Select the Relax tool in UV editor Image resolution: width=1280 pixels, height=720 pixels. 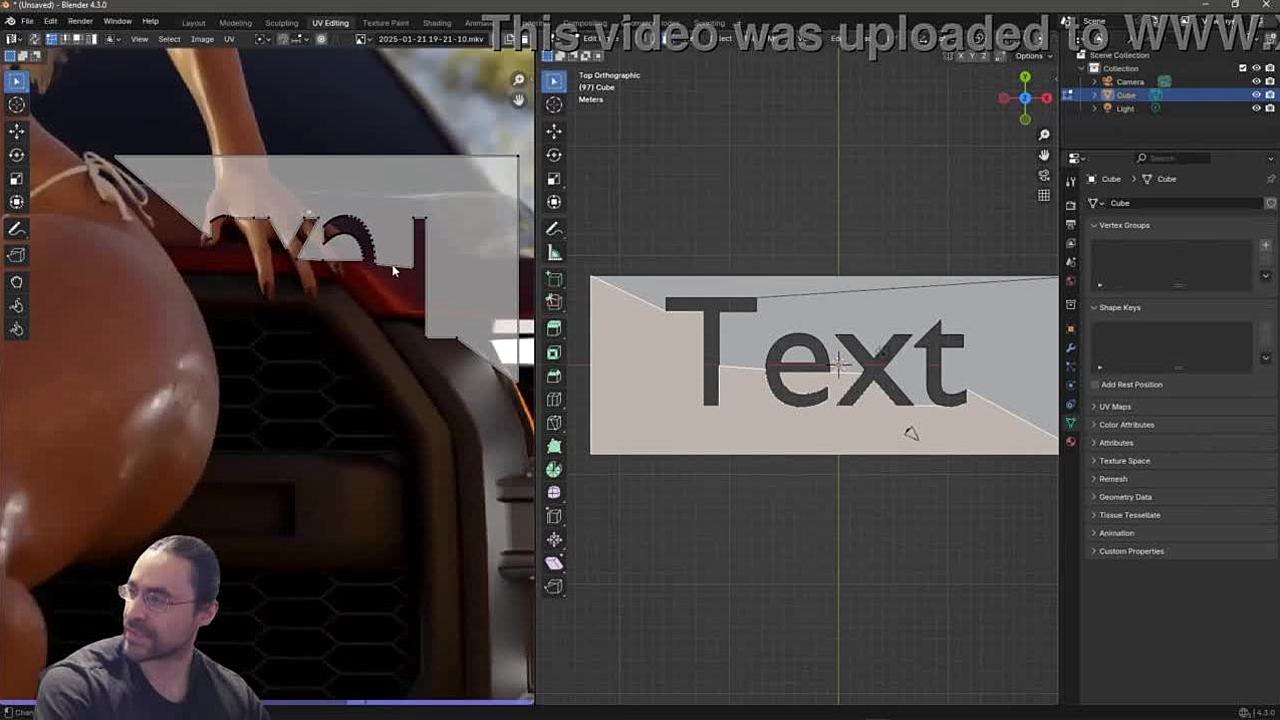(17, 306)
